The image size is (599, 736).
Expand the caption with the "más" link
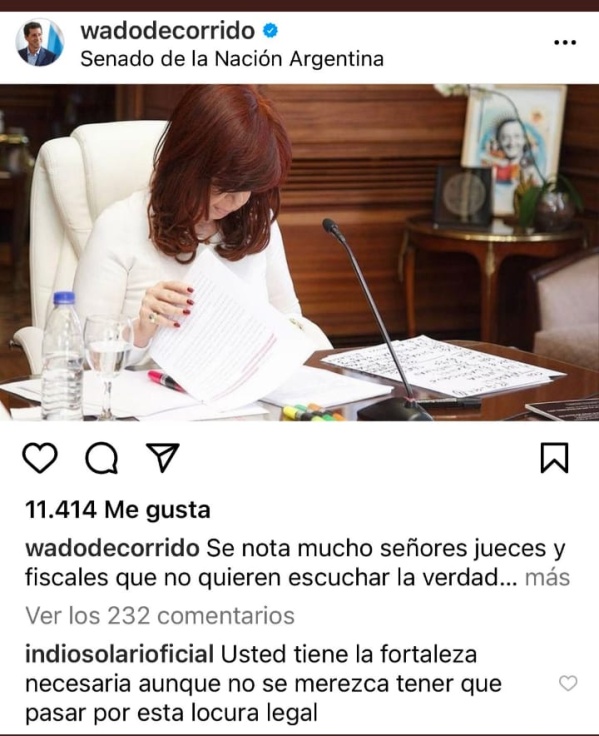tap(547, 578)
